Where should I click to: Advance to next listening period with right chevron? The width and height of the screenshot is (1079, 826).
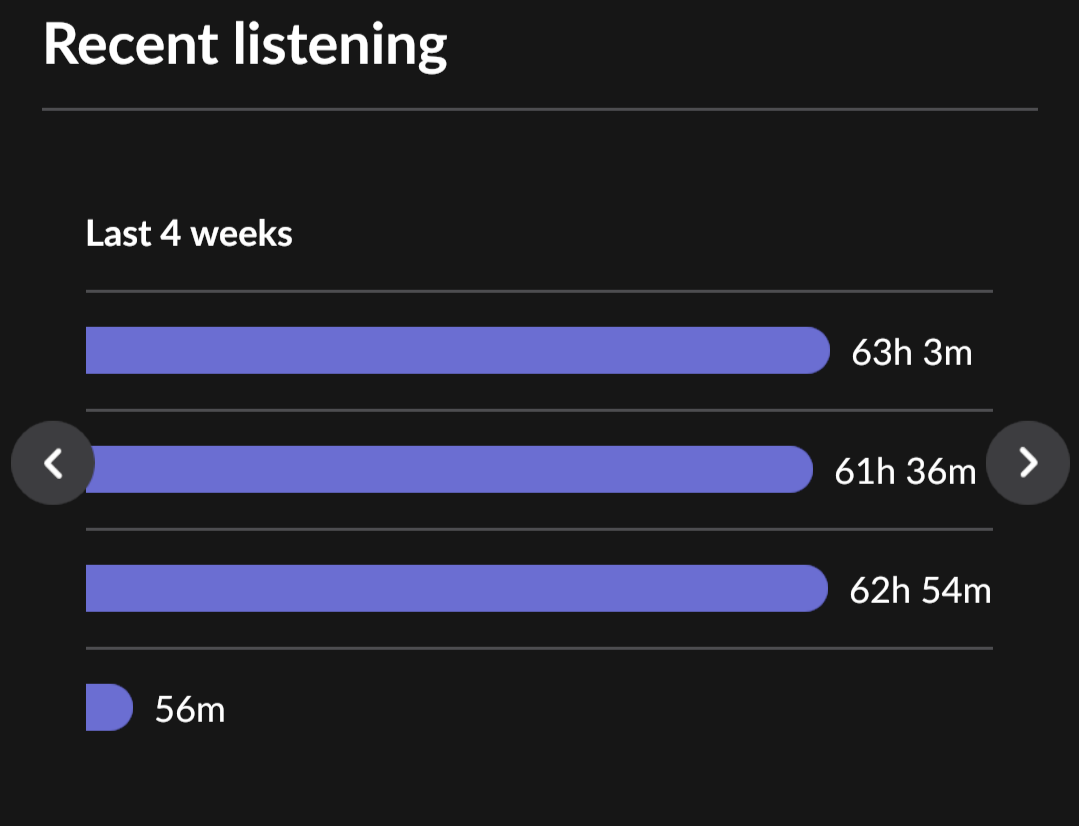[x=1028, y=463]
